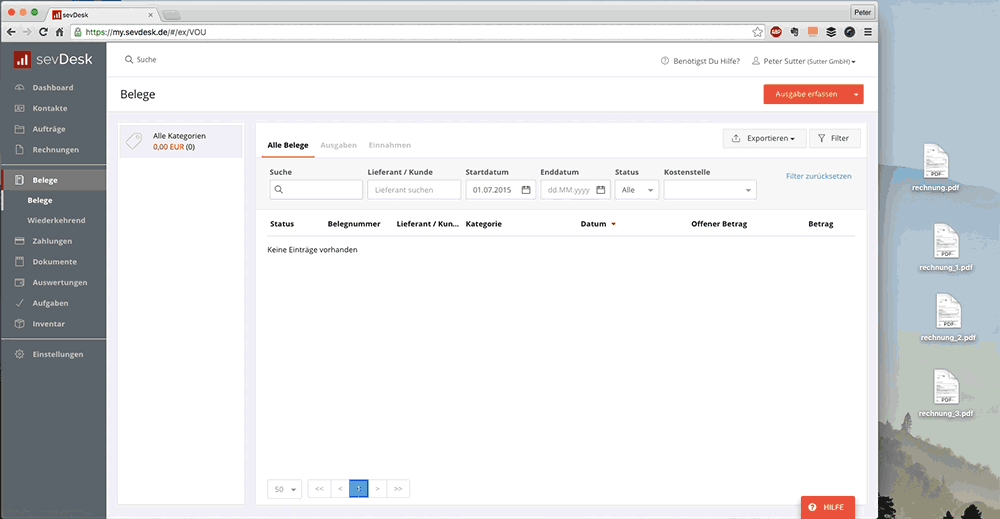Sort by Kategorie column header
Image resolution: width=1000 pixels, height=519 pixels.
(x=483, y=224)
